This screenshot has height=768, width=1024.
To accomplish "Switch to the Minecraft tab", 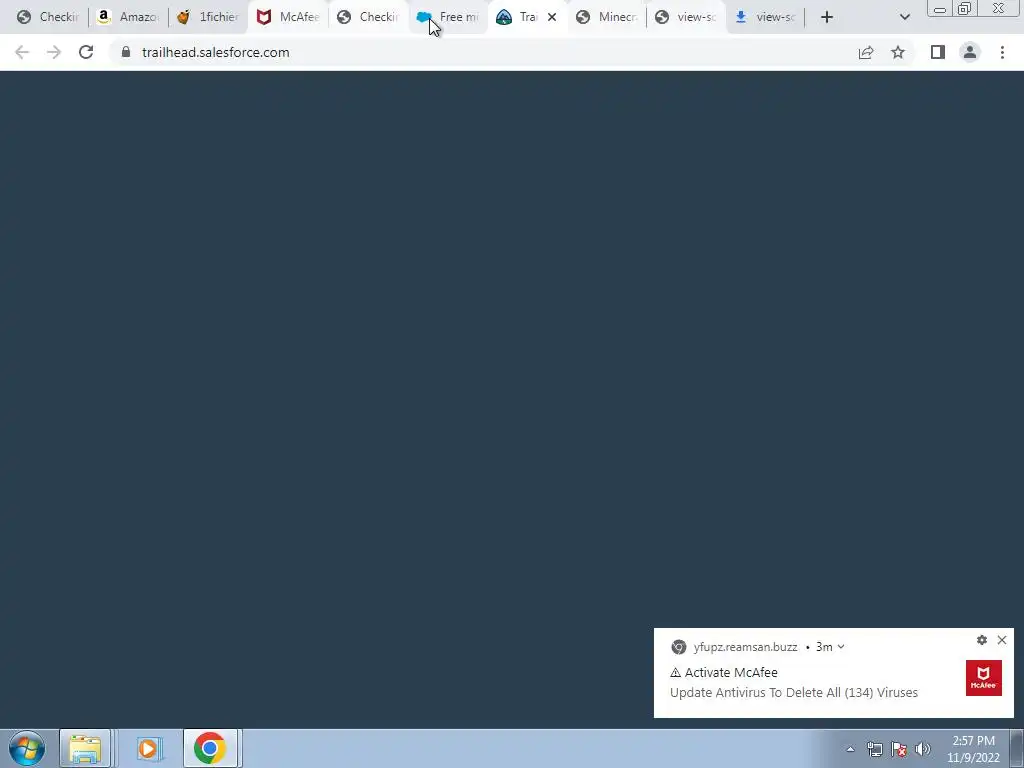I will pos(607,17).
